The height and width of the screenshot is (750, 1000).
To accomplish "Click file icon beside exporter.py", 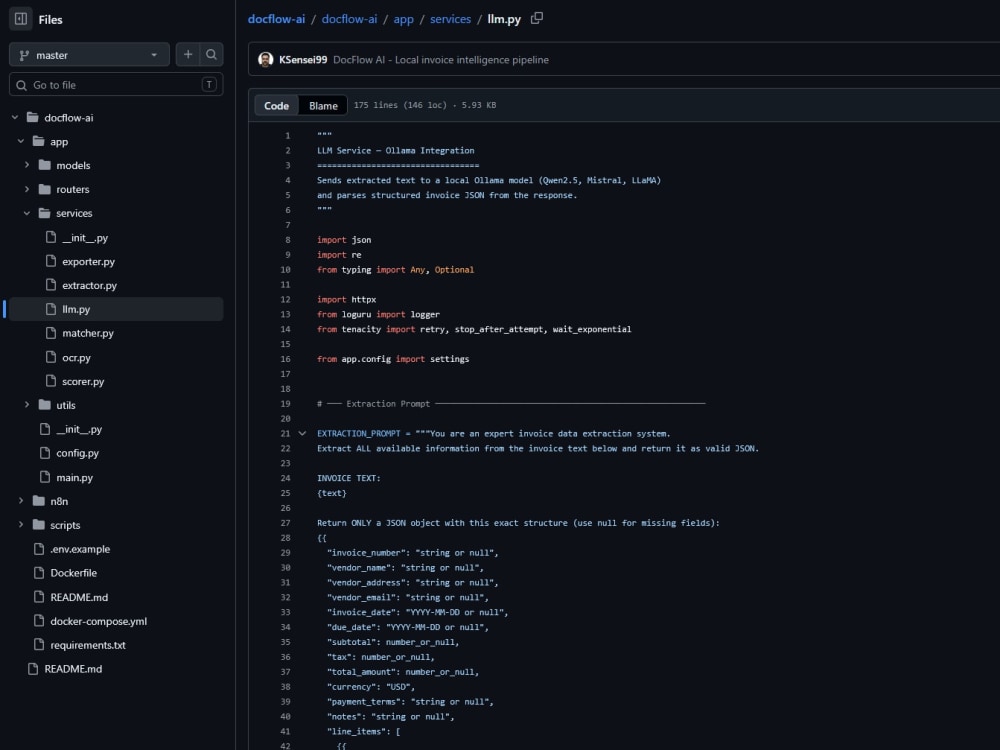I will click(51, 261).
